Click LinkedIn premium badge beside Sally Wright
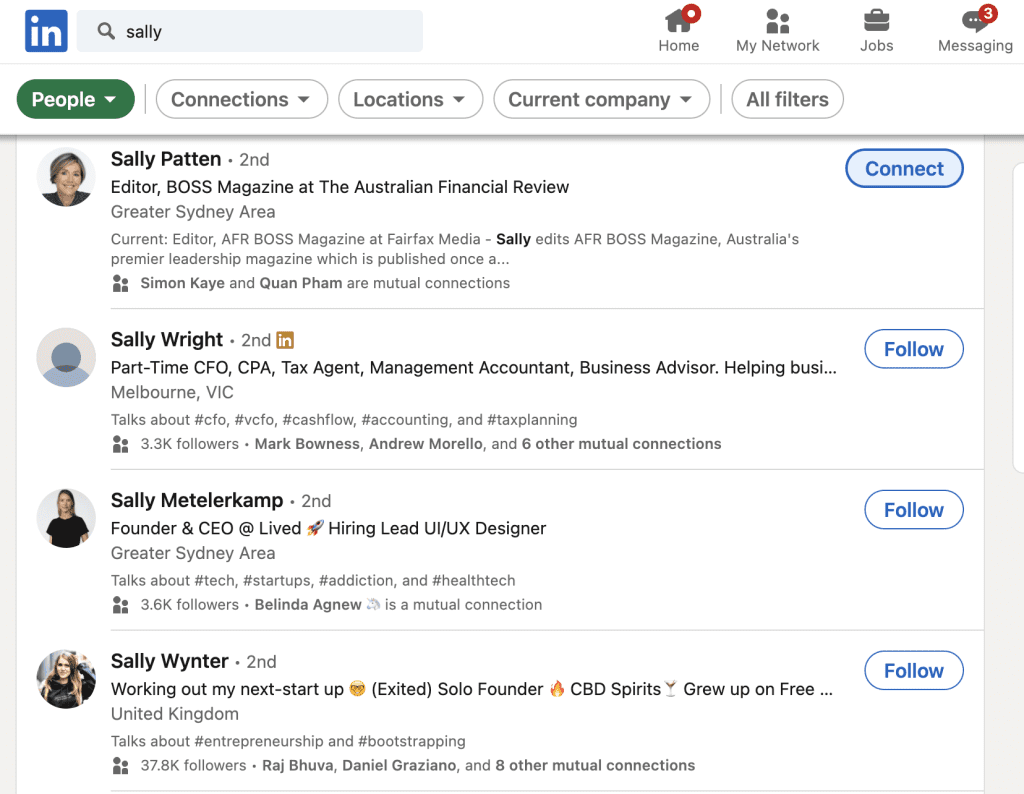The height and width of the screenshot is (794, 1024). pos(285,340)
